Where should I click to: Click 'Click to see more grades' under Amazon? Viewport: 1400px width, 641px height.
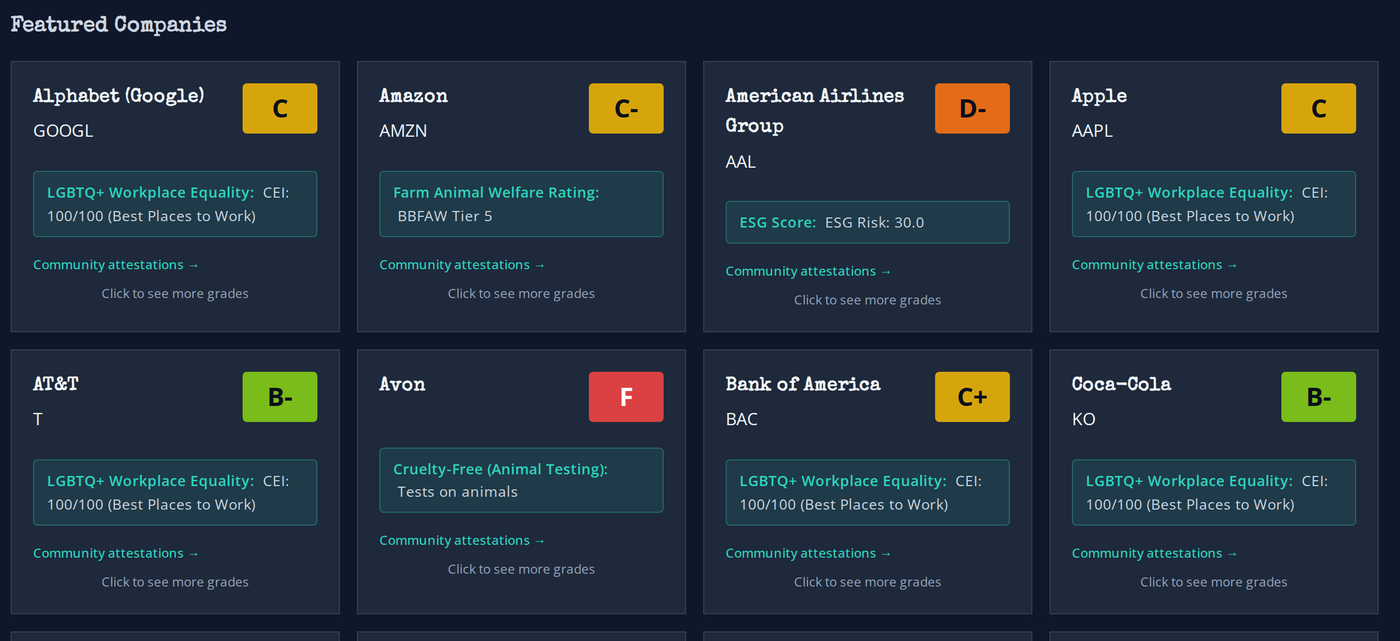tap(521, 293)
